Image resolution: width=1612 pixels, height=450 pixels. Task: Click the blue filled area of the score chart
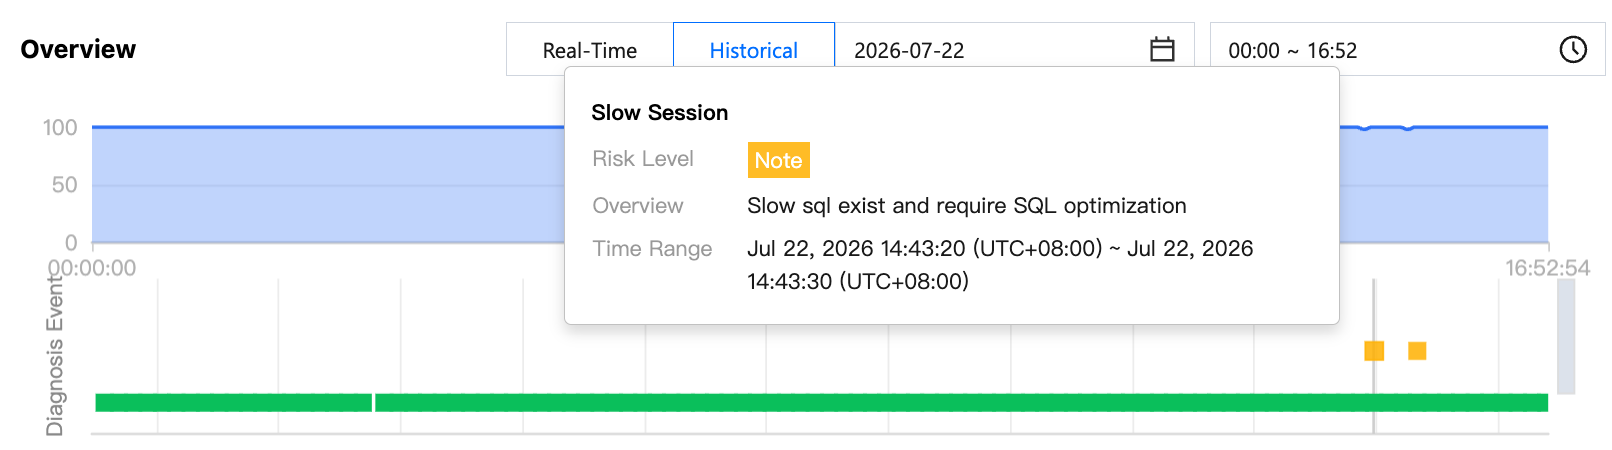(x=328, y=186)
